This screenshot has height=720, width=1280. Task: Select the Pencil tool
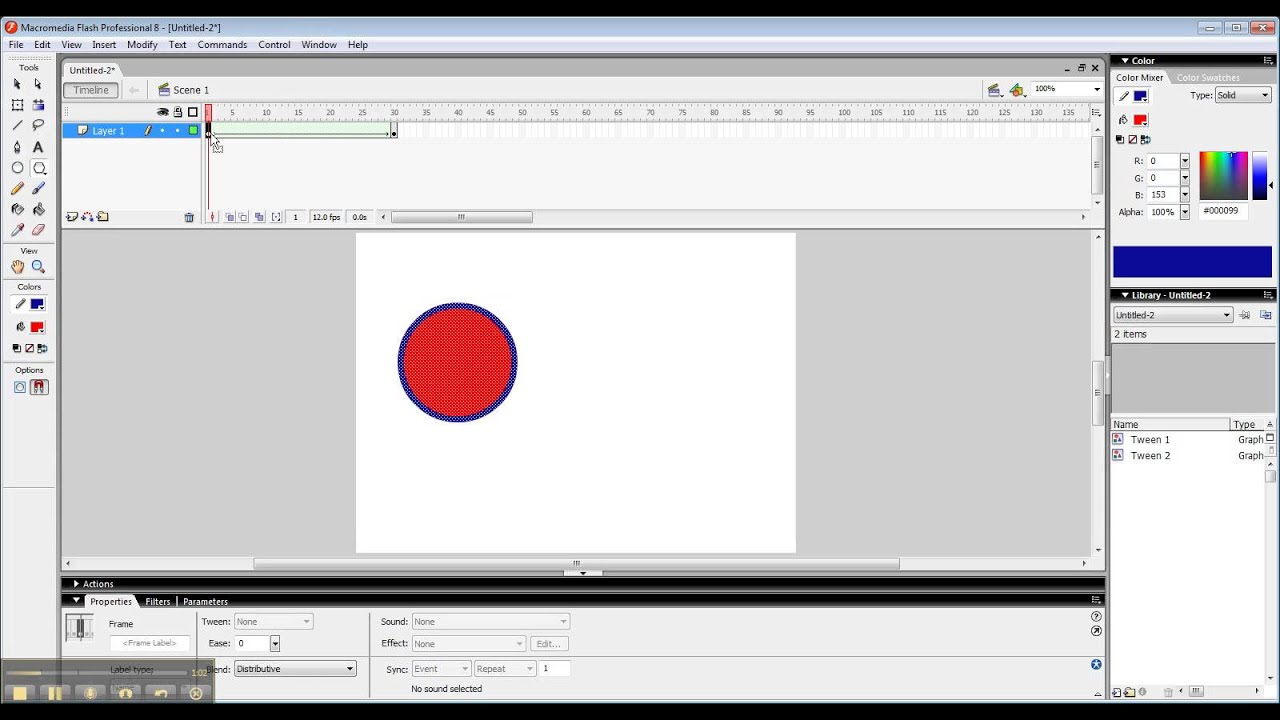point(17,189)
